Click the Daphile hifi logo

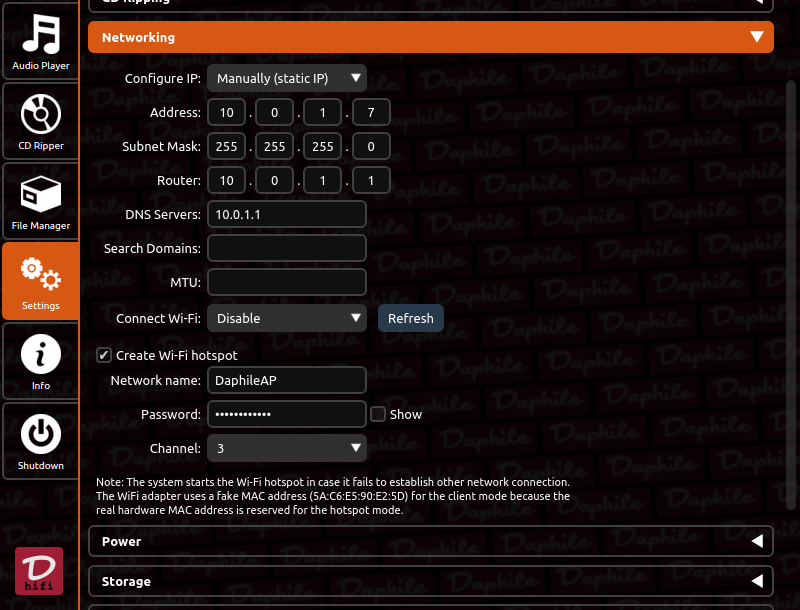coord(39,571)
